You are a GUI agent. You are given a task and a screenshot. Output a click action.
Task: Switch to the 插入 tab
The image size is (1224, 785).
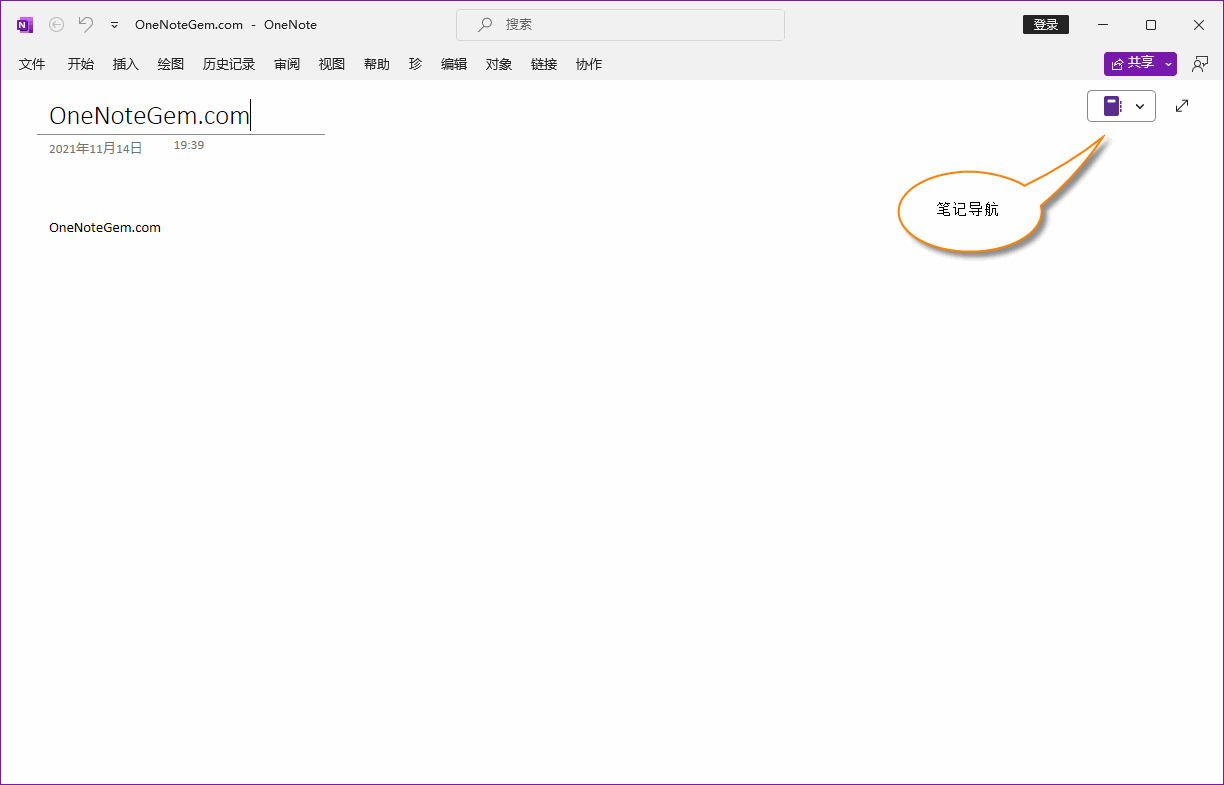coord(126,64)
